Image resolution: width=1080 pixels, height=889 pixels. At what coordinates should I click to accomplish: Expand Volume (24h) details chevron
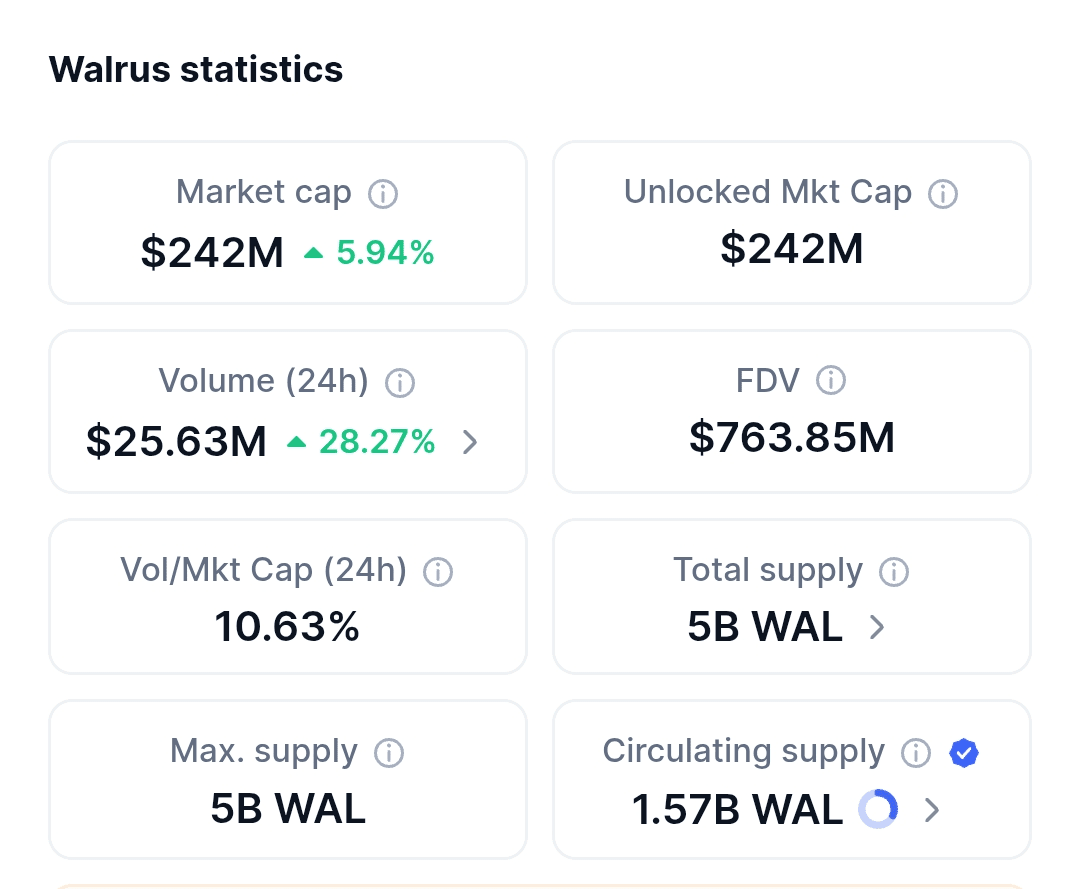coord(470,442)
